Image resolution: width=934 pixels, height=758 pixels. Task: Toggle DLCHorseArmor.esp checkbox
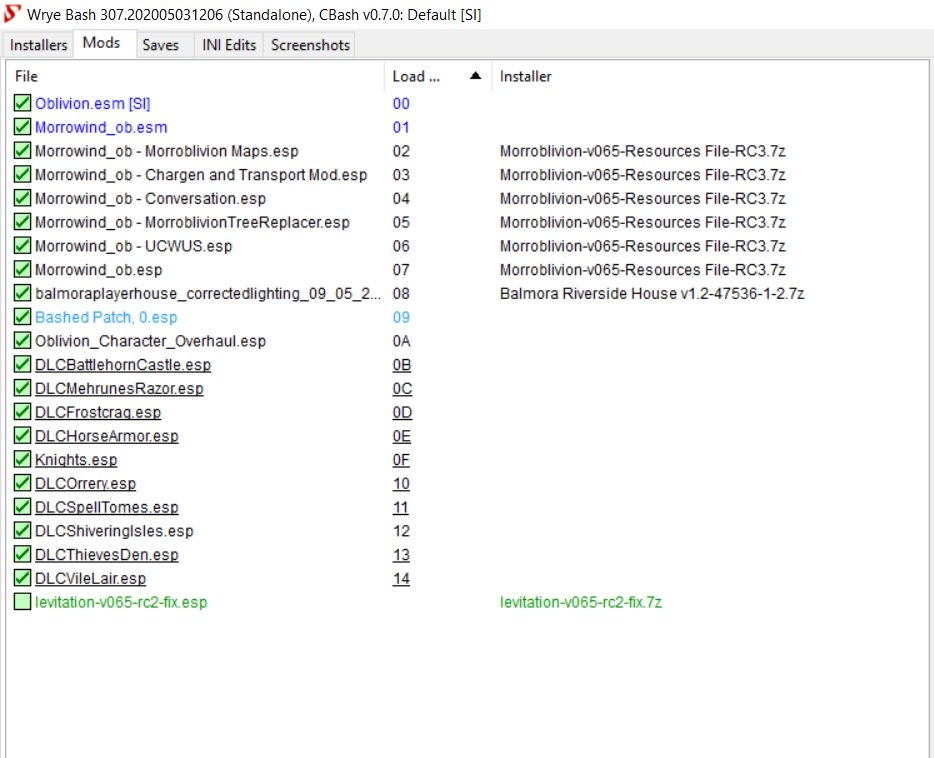click(22, 436)
